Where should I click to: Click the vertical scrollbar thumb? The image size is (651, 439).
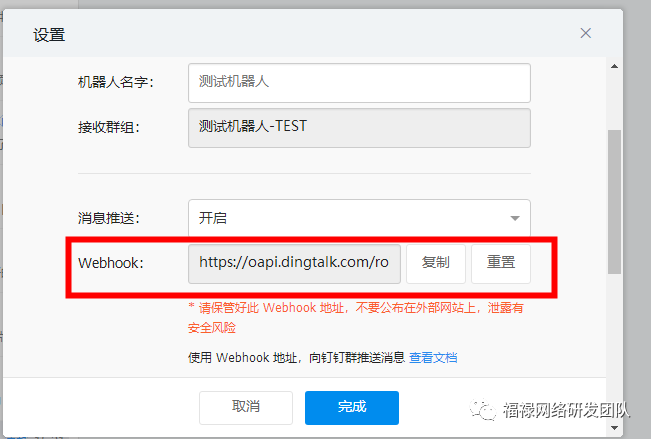click(x=614, y=202)
